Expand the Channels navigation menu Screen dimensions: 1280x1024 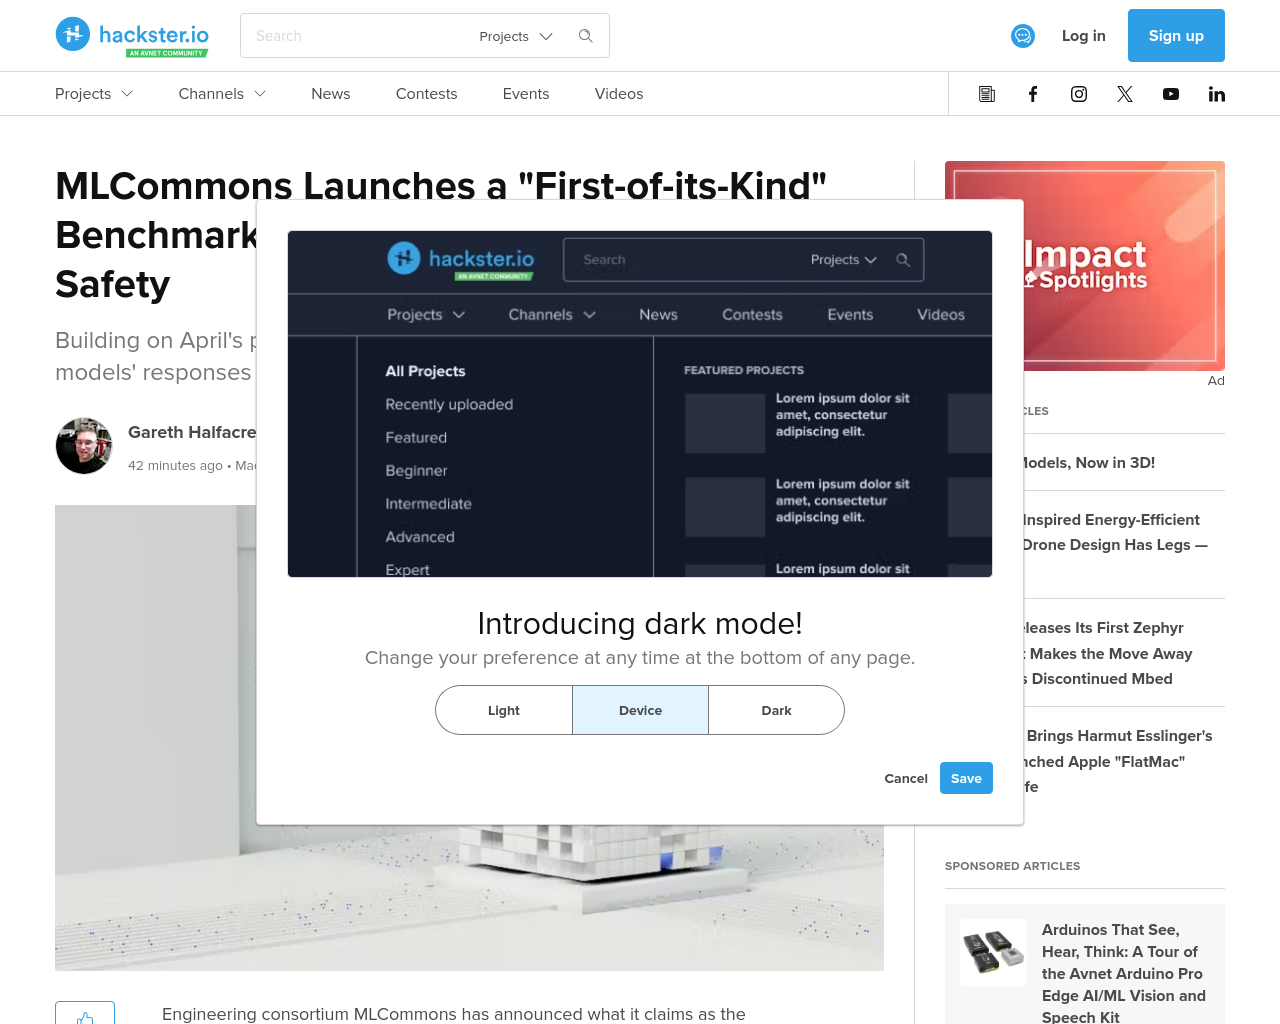click(x=222, y=94)
